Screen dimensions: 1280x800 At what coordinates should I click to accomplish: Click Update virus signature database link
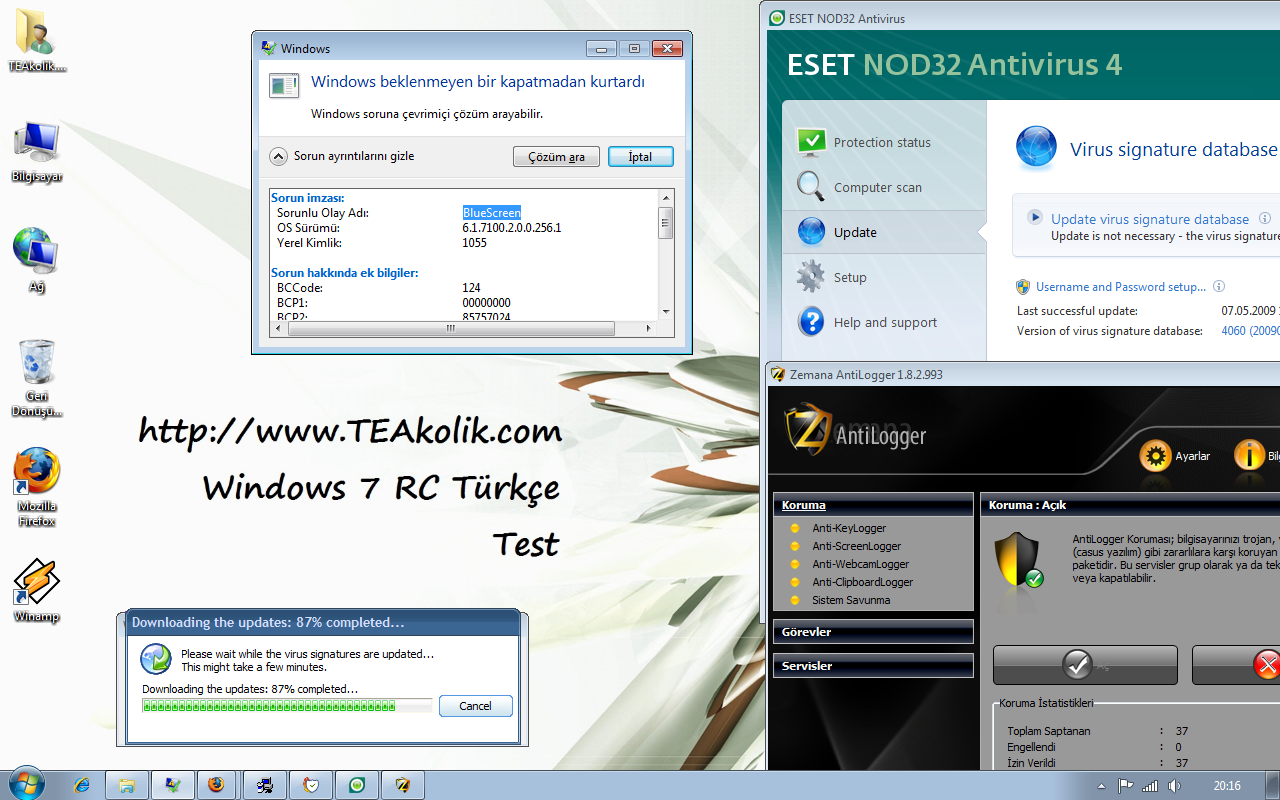coord(1150,219)
